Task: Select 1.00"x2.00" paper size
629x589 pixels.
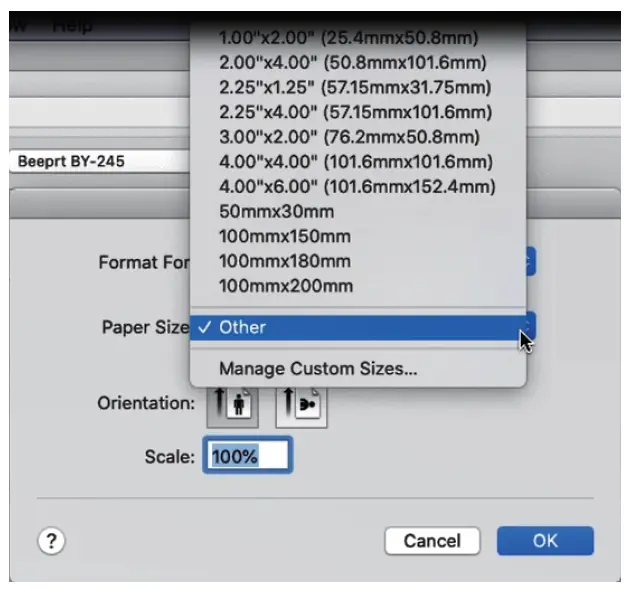Action: tap(347, 38)
